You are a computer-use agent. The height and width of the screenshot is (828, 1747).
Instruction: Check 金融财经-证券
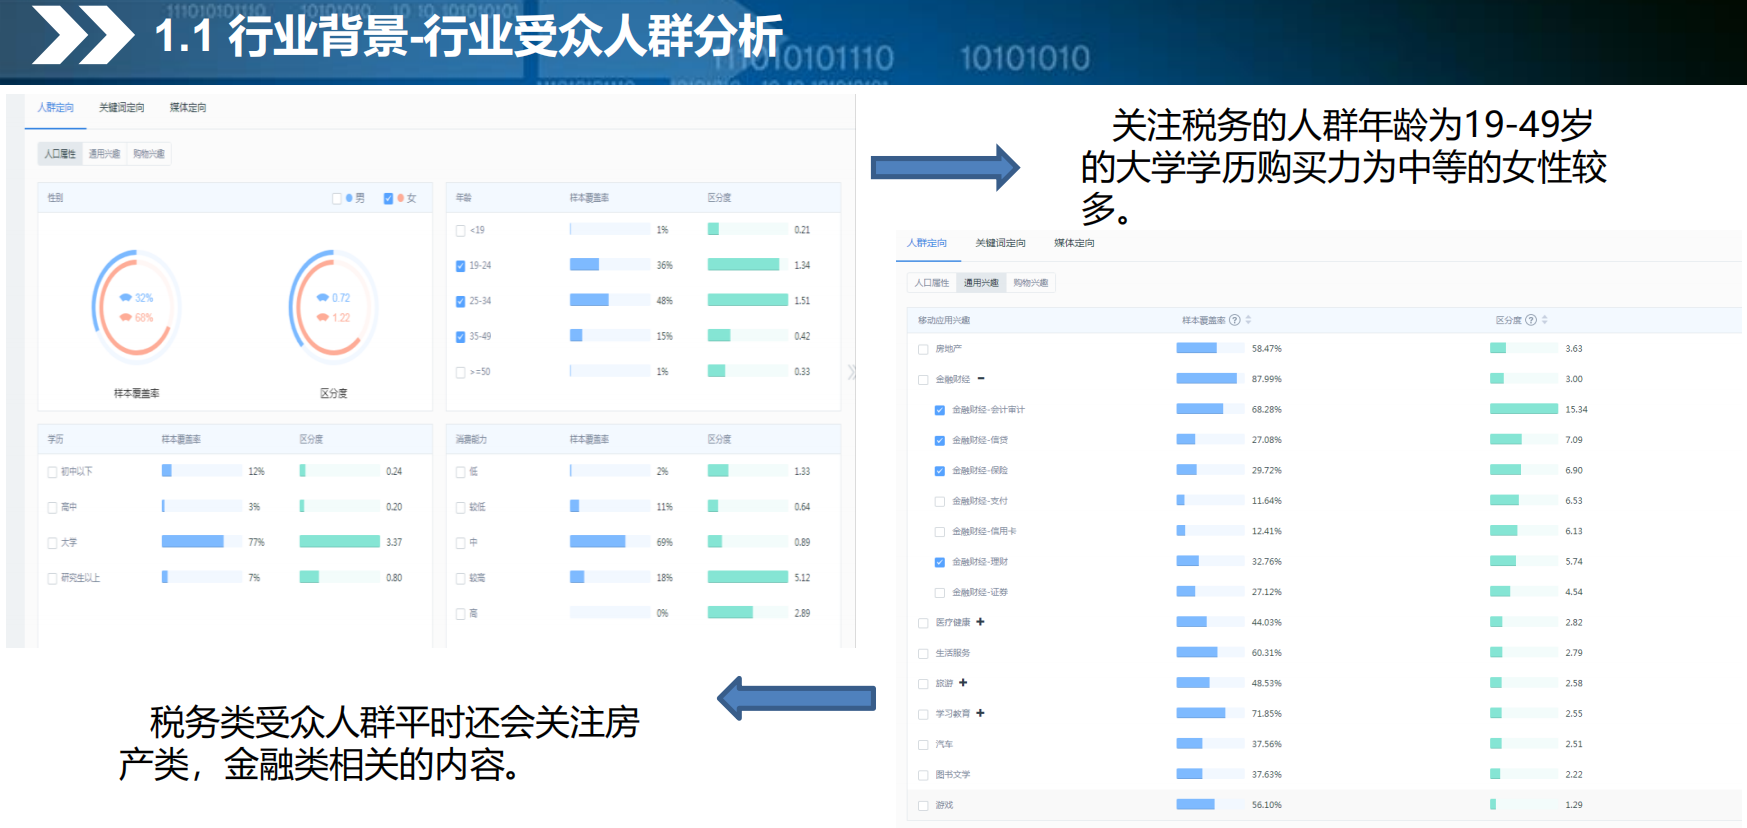point(940,593)
